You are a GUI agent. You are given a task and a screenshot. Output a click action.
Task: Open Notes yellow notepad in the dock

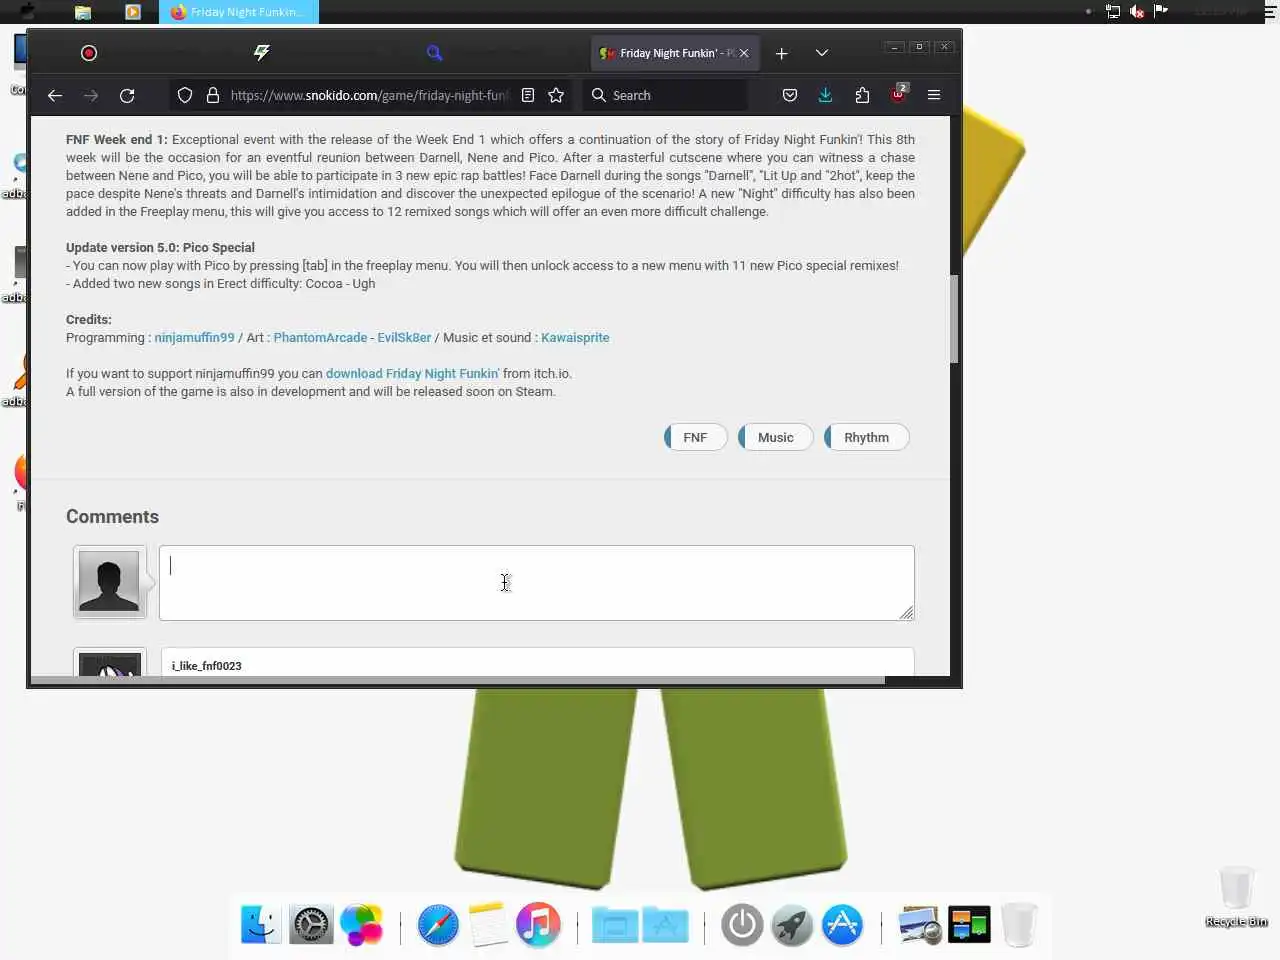point(488,925)
